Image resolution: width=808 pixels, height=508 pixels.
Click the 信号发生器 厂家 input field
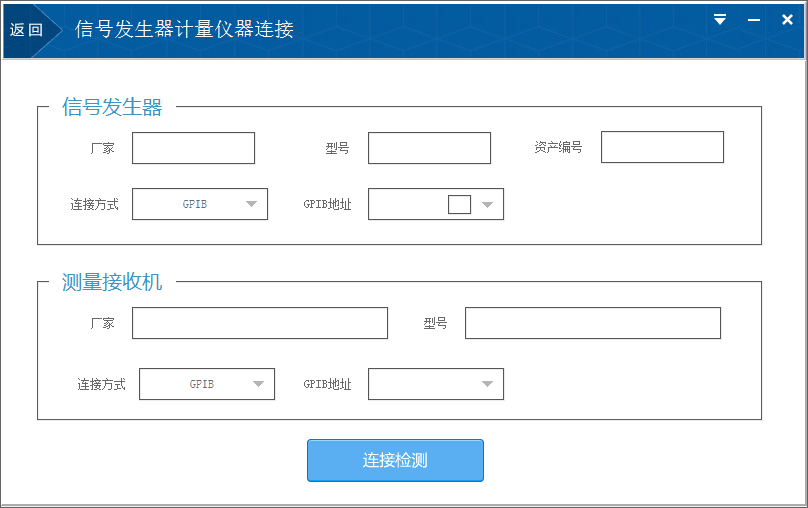193,148
